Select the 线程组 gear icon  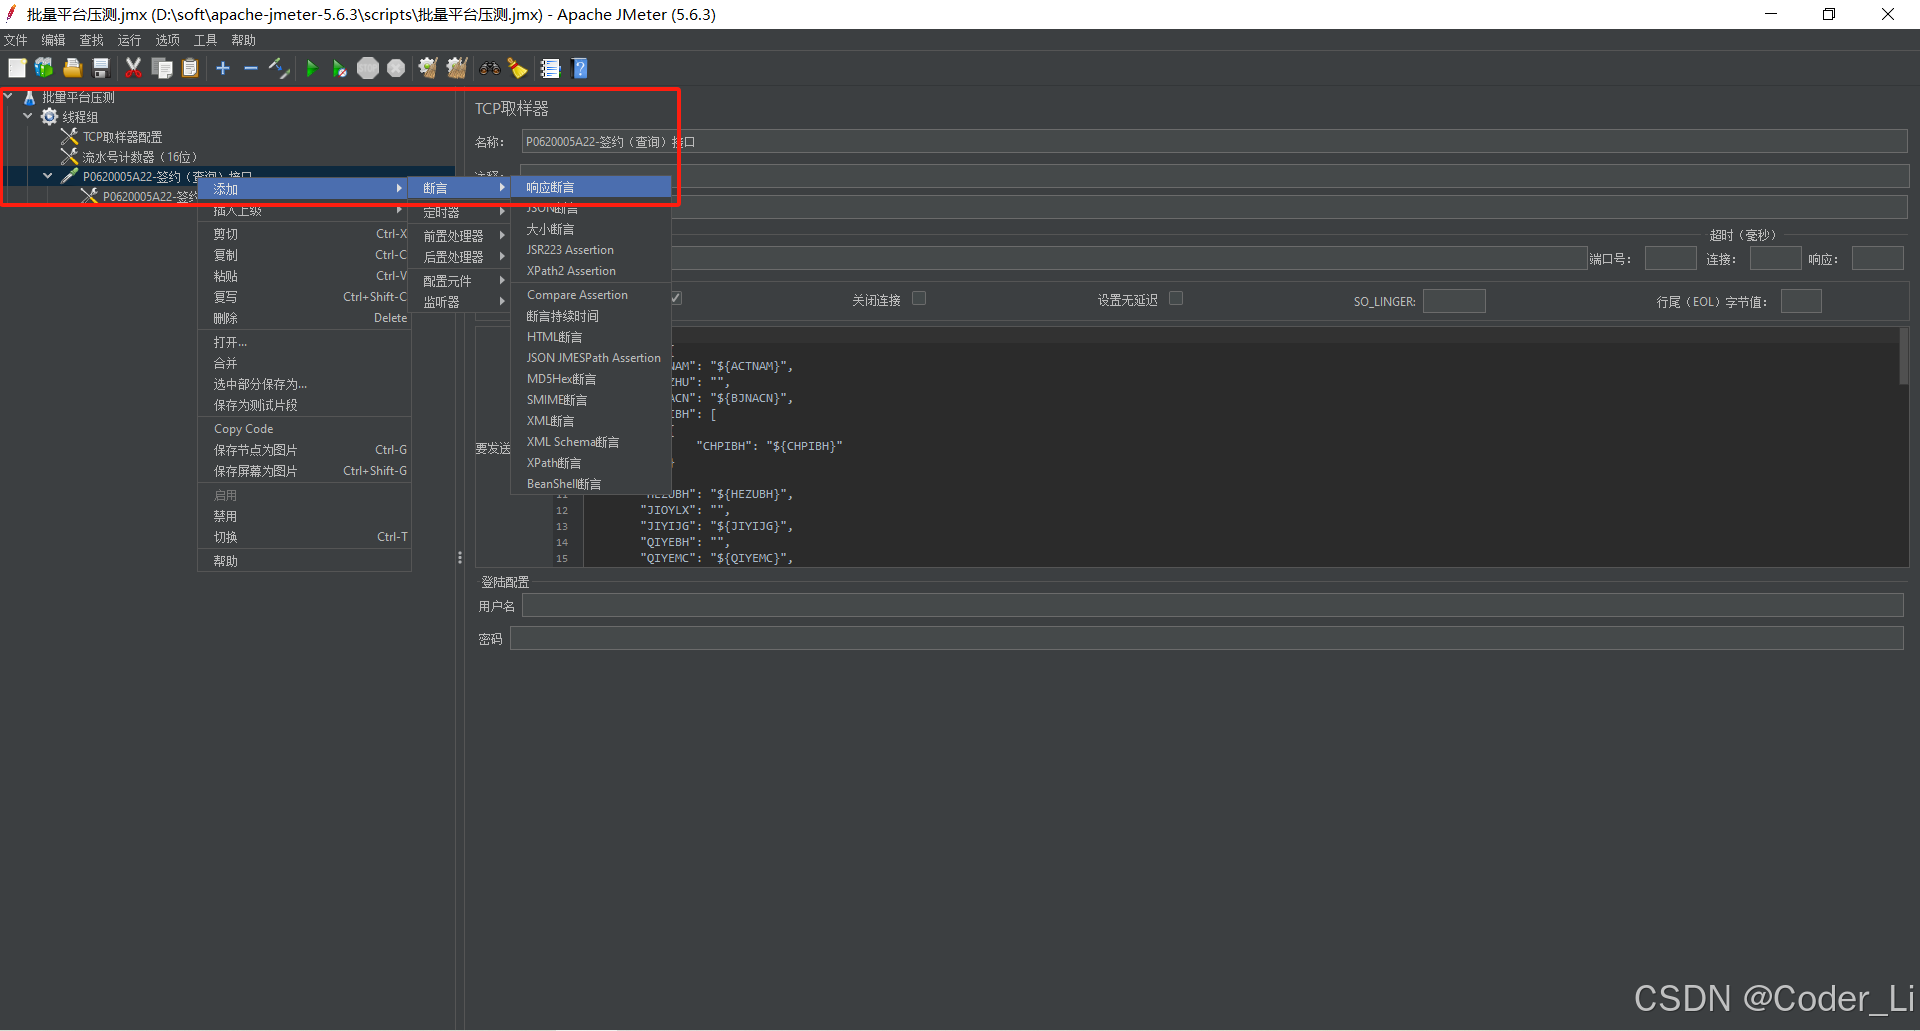tap(49, 117)
